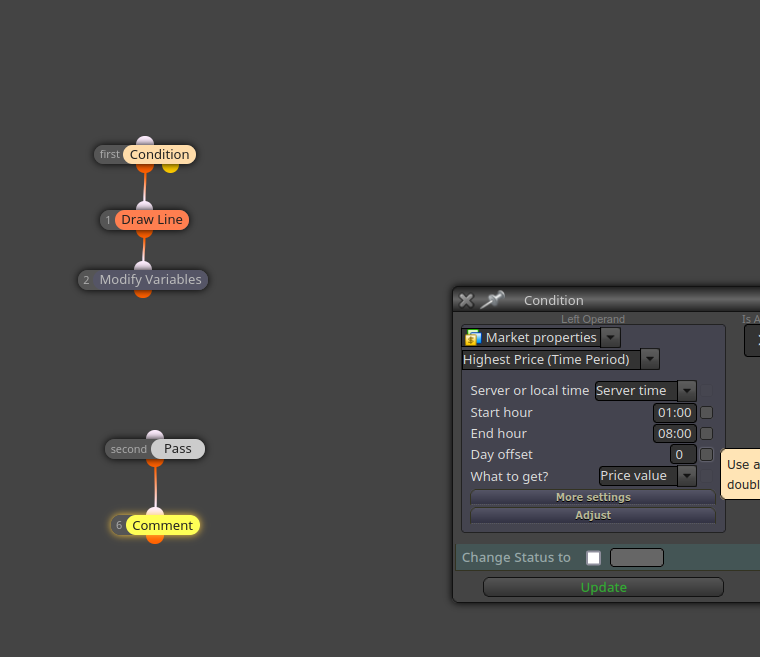This screenshot has height=657, width=760.
Task: Edit the Day offset value field
Action: (x=683, y=454)
